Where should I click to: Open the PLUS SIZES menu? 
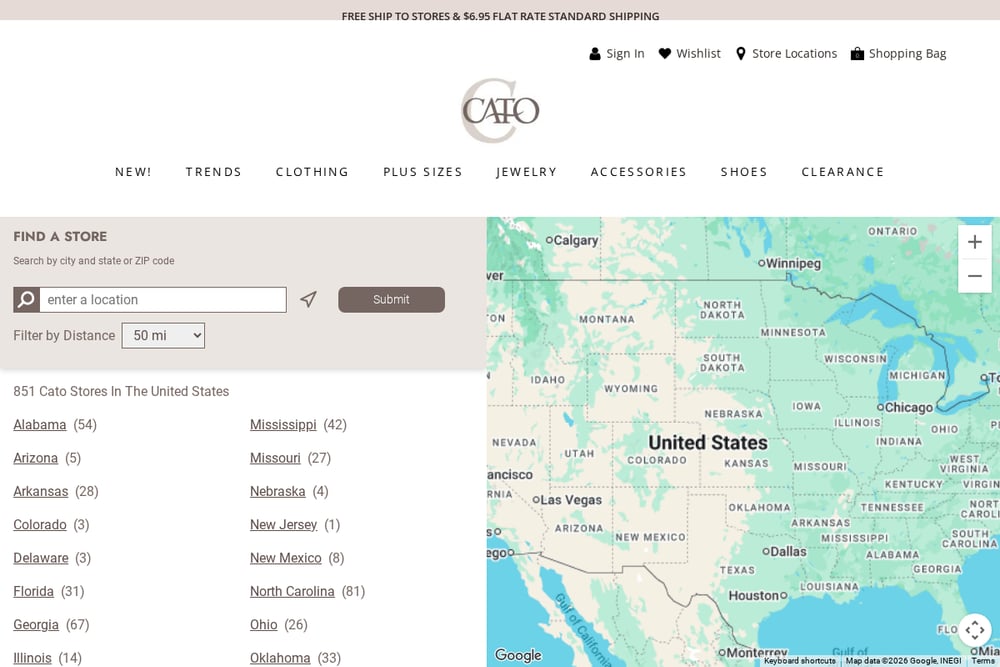point(423,172)
